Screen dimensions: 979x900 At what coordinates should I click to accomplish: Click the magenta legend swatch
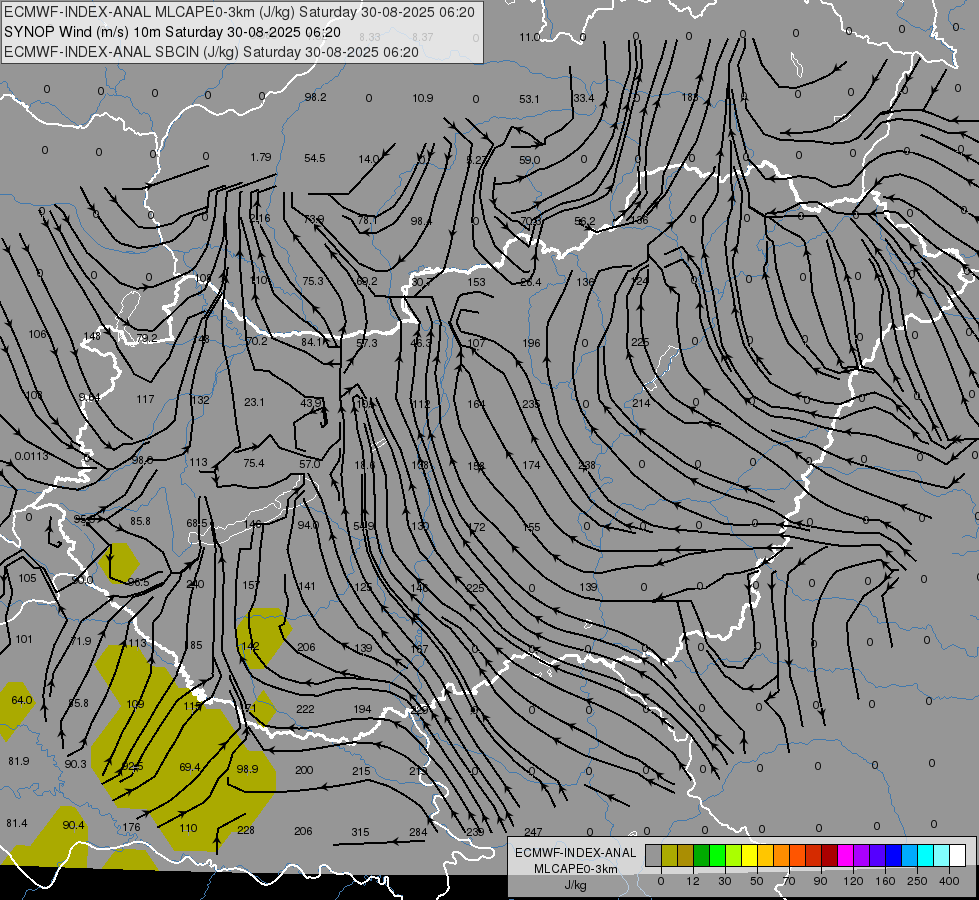click(845, 855)
